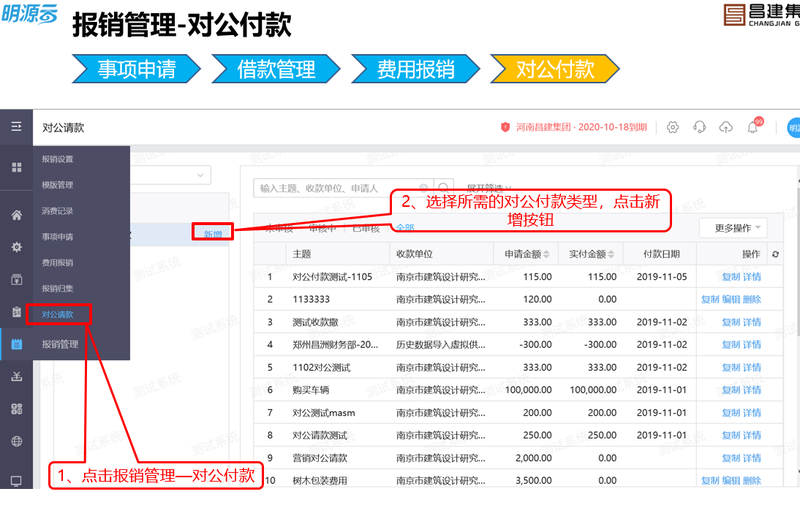Click 河南昌建集团 · 2020-10-18到期 notice

[x=581, y=127]
